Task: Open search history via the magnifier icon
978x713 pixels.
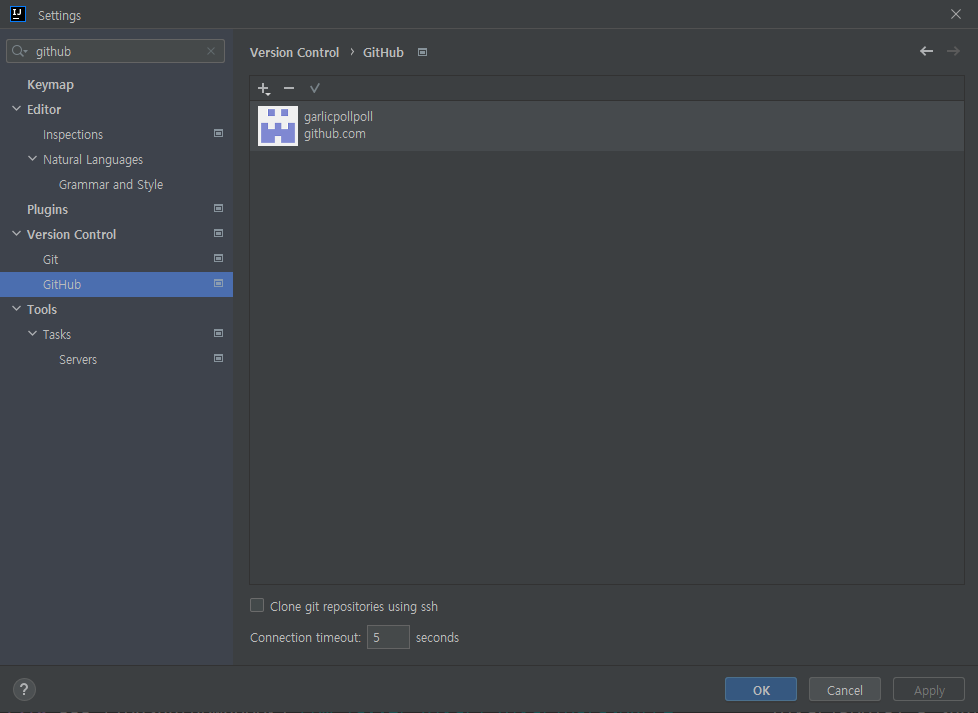Action: pyautogui.click(x=19, y=51)
